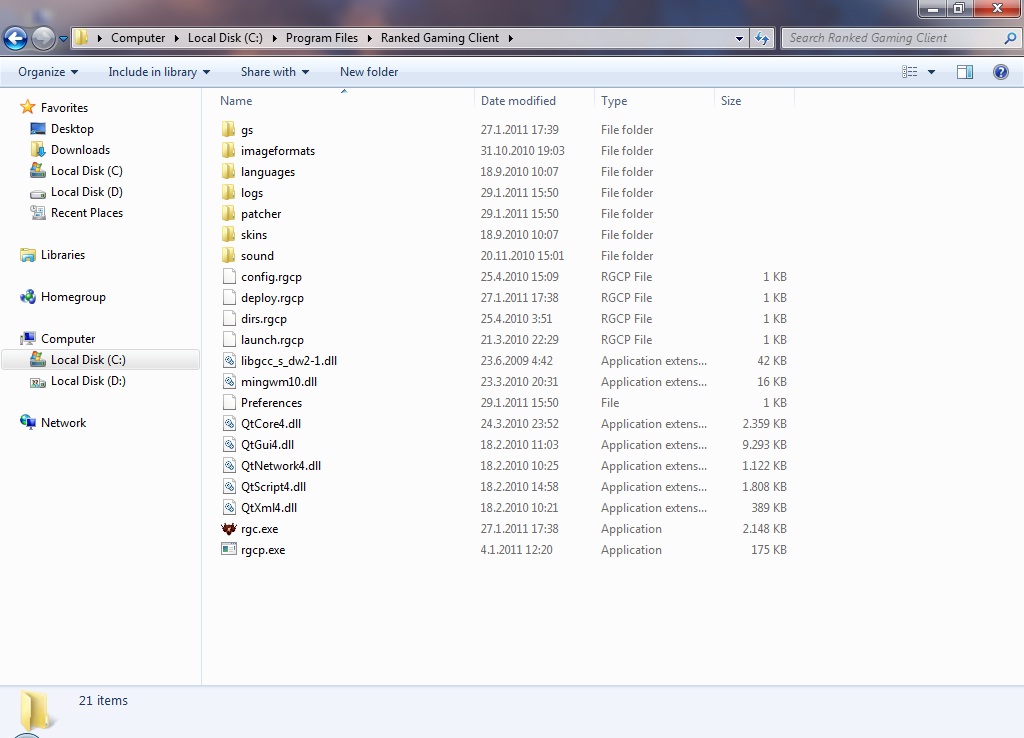This screenshot has width=1024, height=738.
Task: Select Homegroup in the navigation pane
Action: point(73,297)
